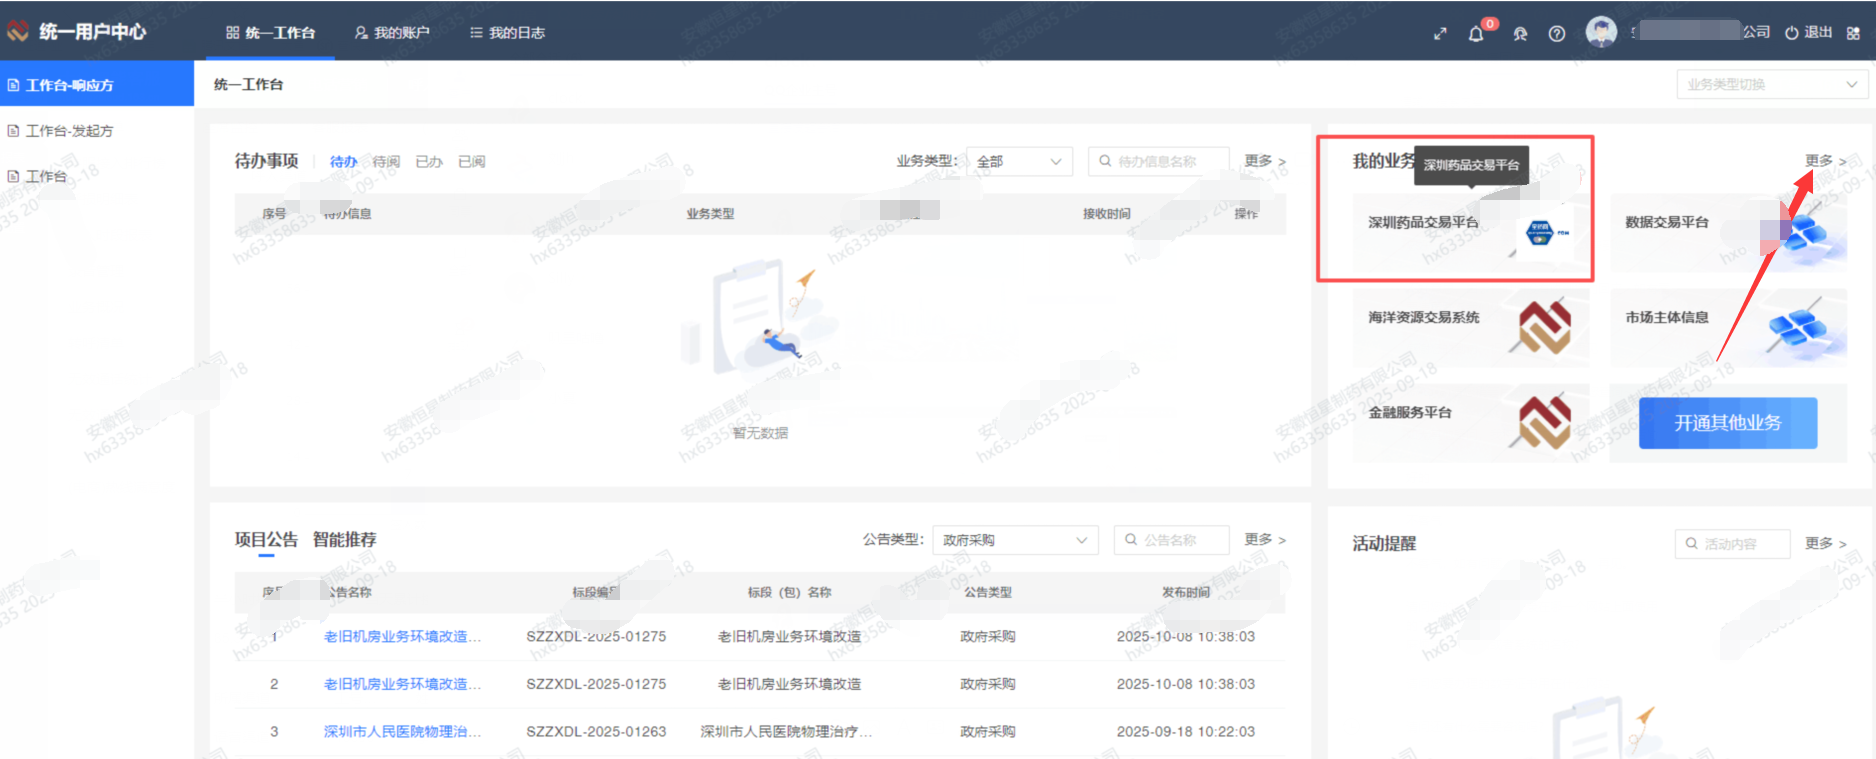Viewport: 1876px width, 759px height.
Task: Open the notification bell
Action: pos(1476,34)
